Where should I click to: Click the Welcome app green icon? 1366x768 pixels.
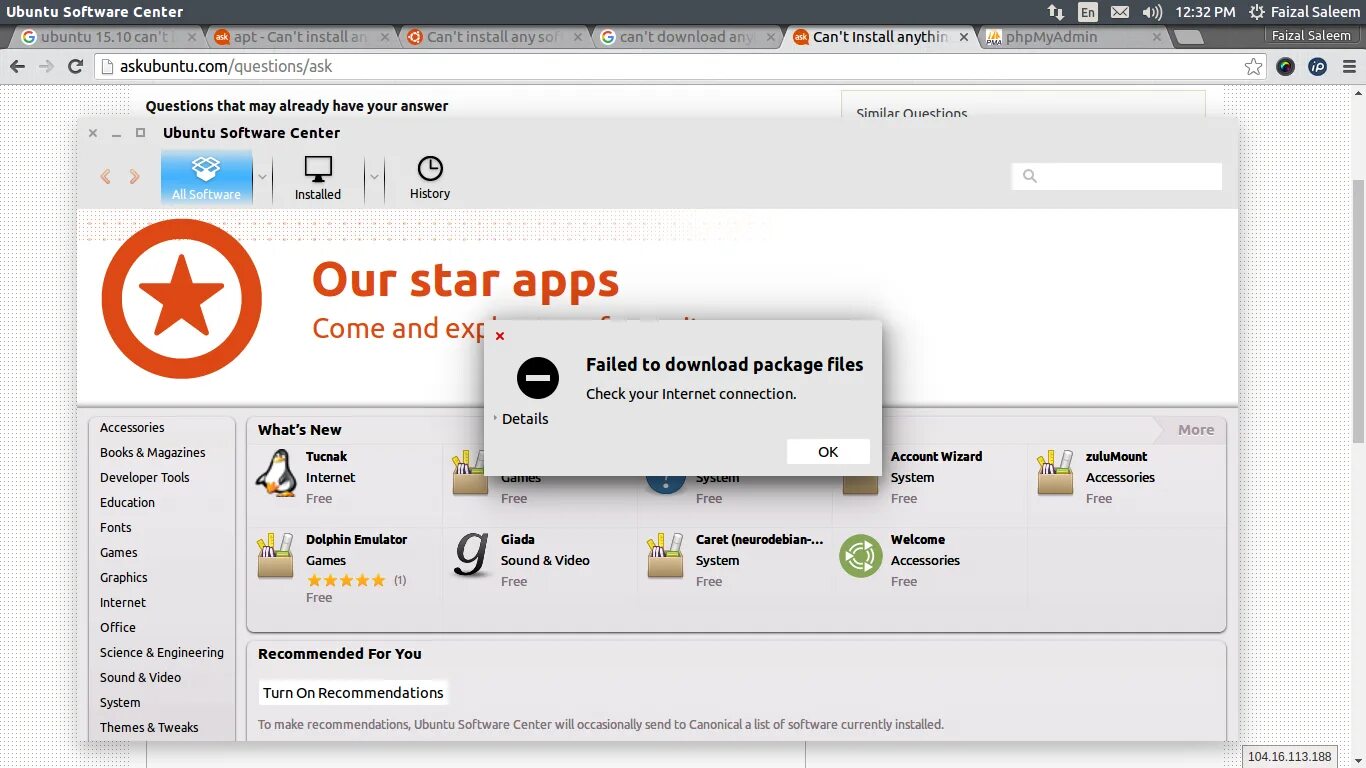[860, 556]
